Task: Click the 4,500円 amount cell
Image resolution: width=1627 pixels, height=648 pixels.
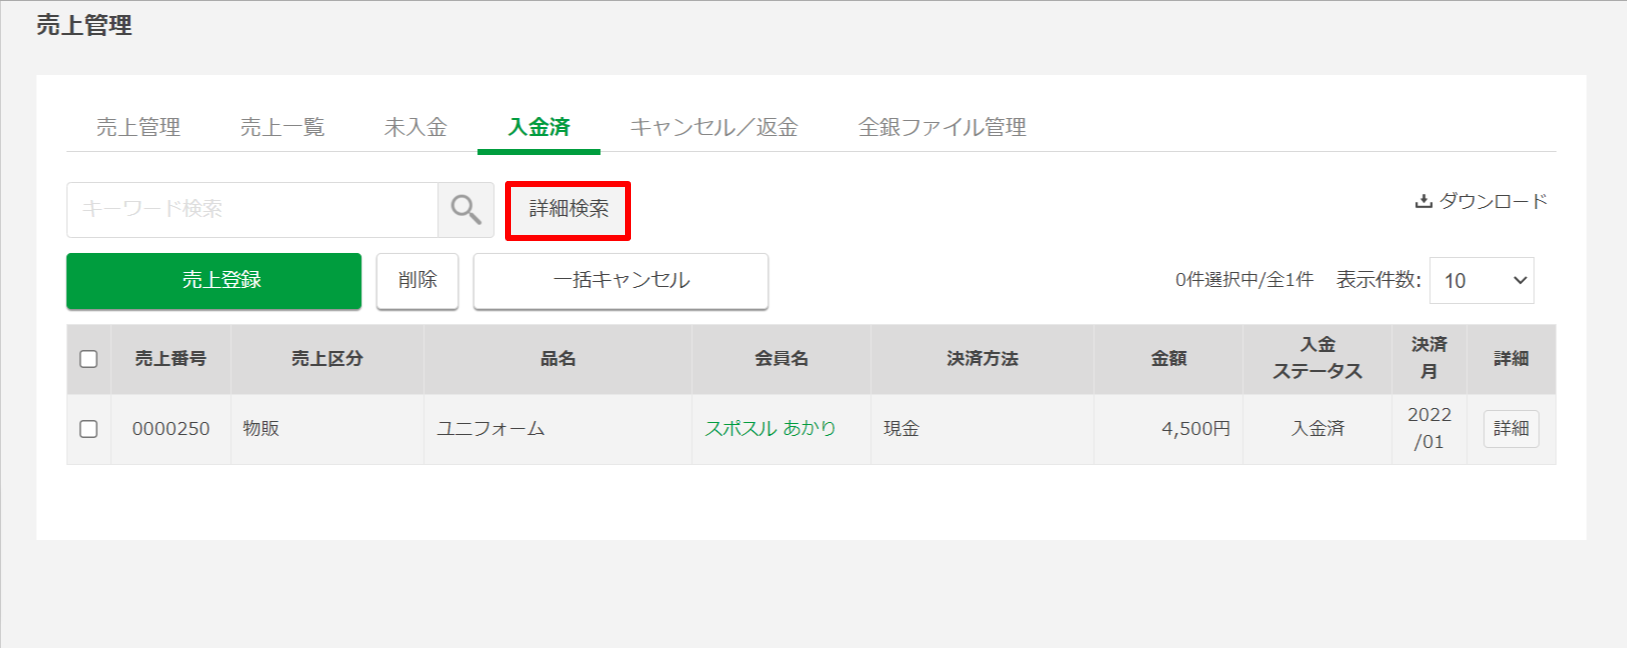Action: pyautogui.click(x=1169, y=428)
